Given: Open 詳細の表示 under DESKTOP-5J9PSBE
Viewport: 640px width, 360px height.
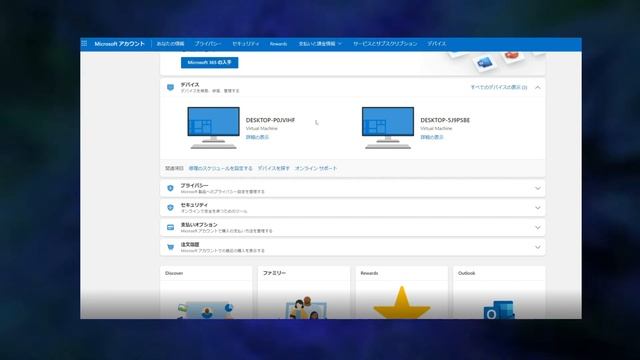Looking at the screenshot, I should [432, 137].
